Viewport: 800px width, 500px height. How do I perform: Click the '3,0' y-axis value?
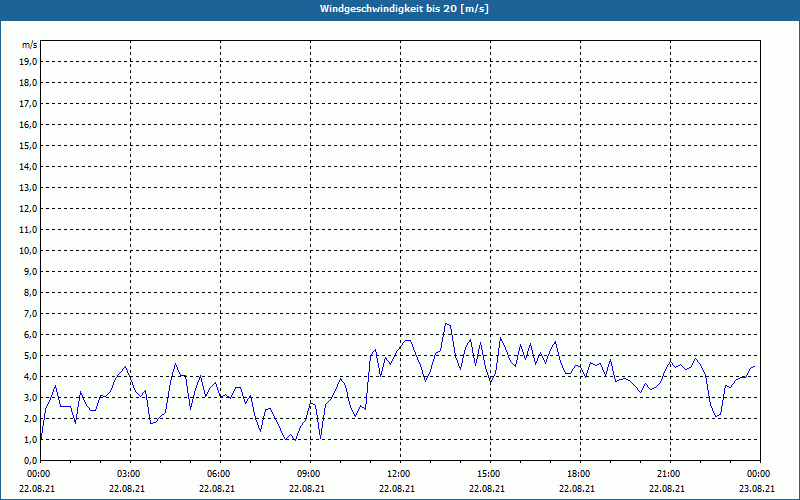point(31,397)
